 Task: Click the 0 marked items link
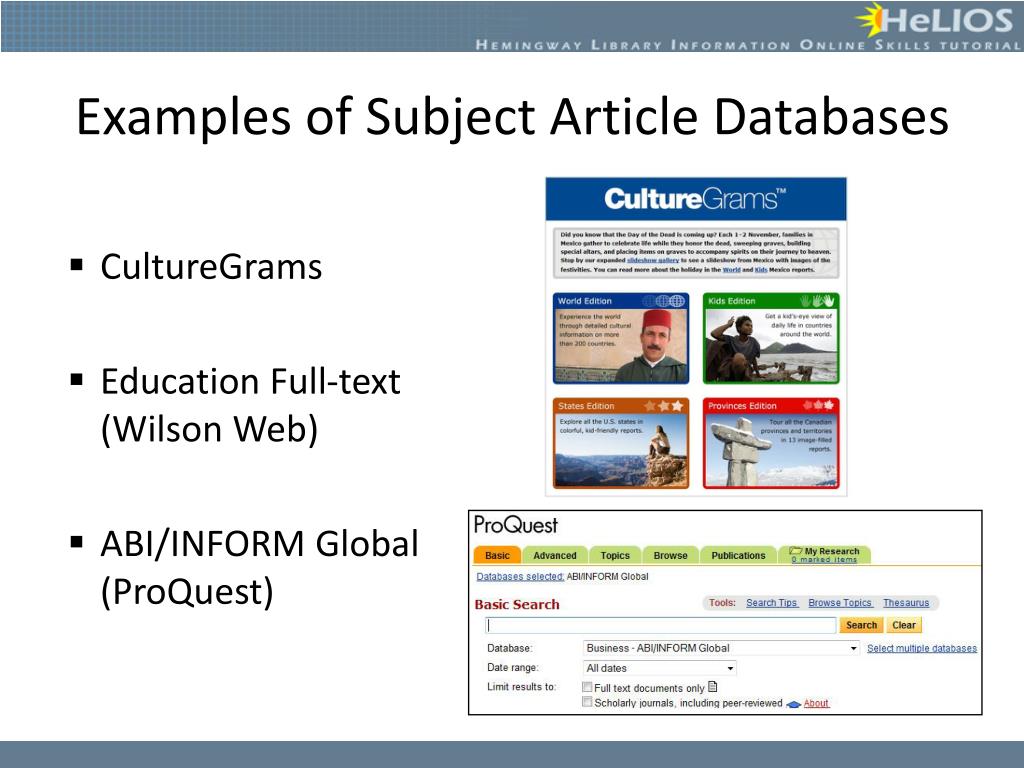coord(824,560)
